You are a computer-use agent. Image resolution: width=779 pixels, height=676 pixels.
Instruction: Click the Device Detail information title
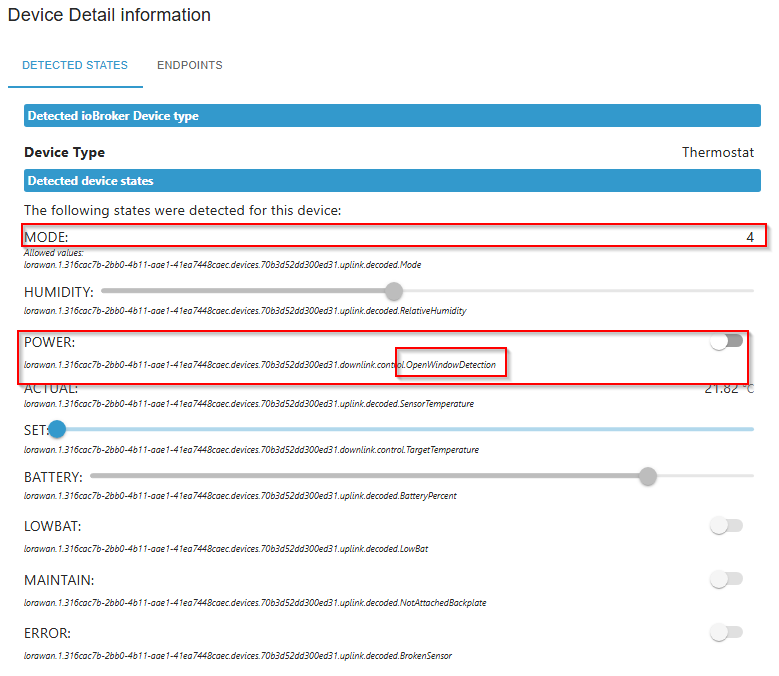click(x=109, y=15)
